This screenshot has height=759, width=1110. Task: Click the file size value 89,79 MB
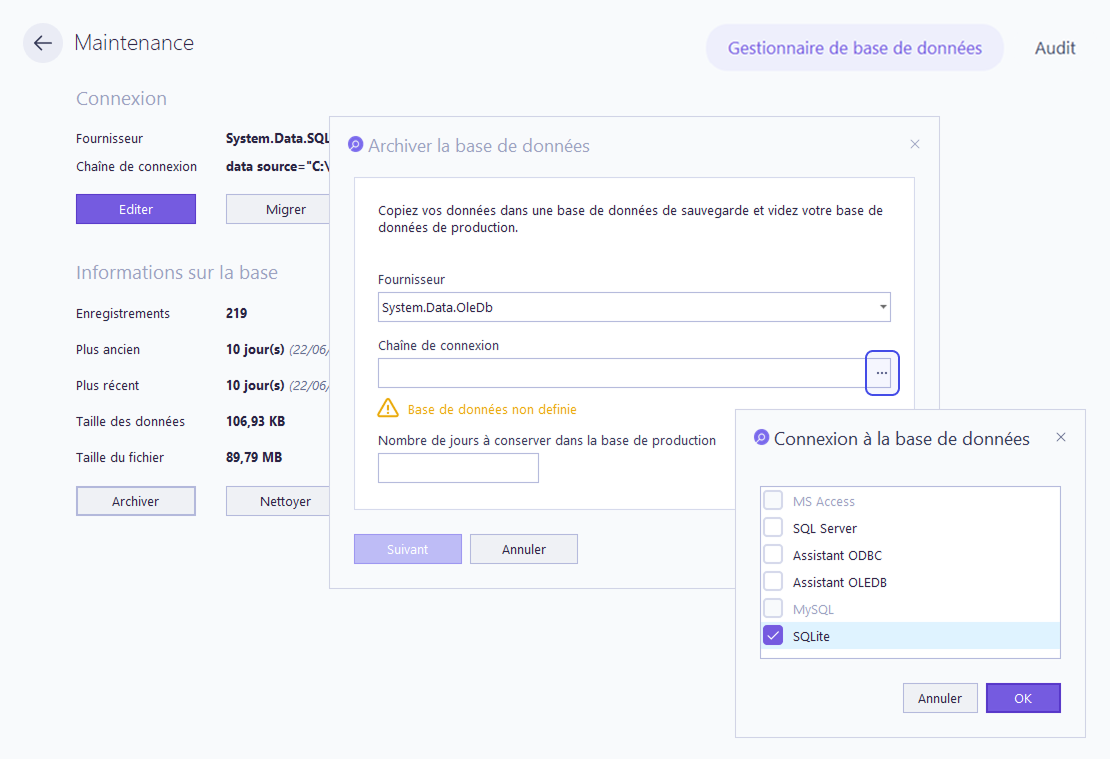click(x=254, y=457)
